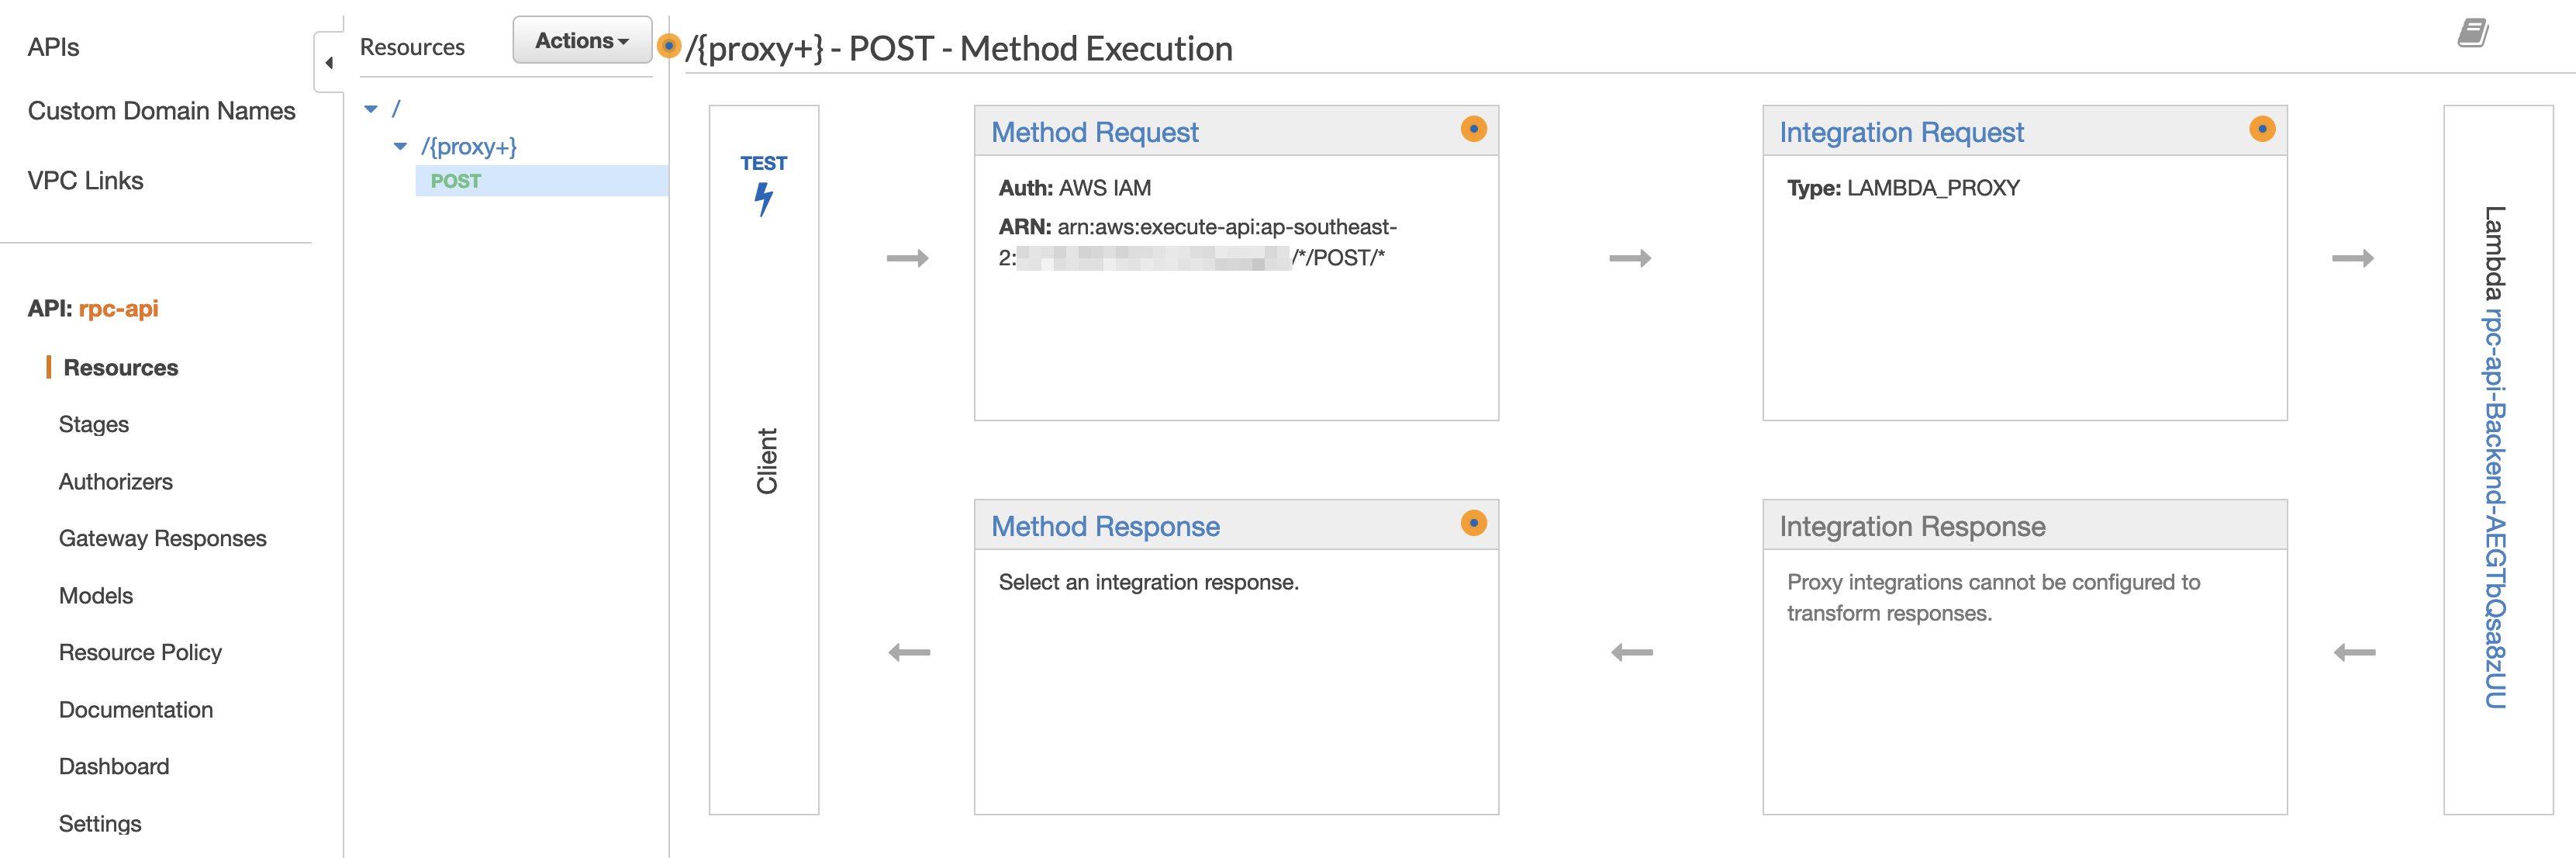This screenshot has width=2576, height=858.
Task: Collapse the root slash resource tree arrow
Action: (371, 109)
